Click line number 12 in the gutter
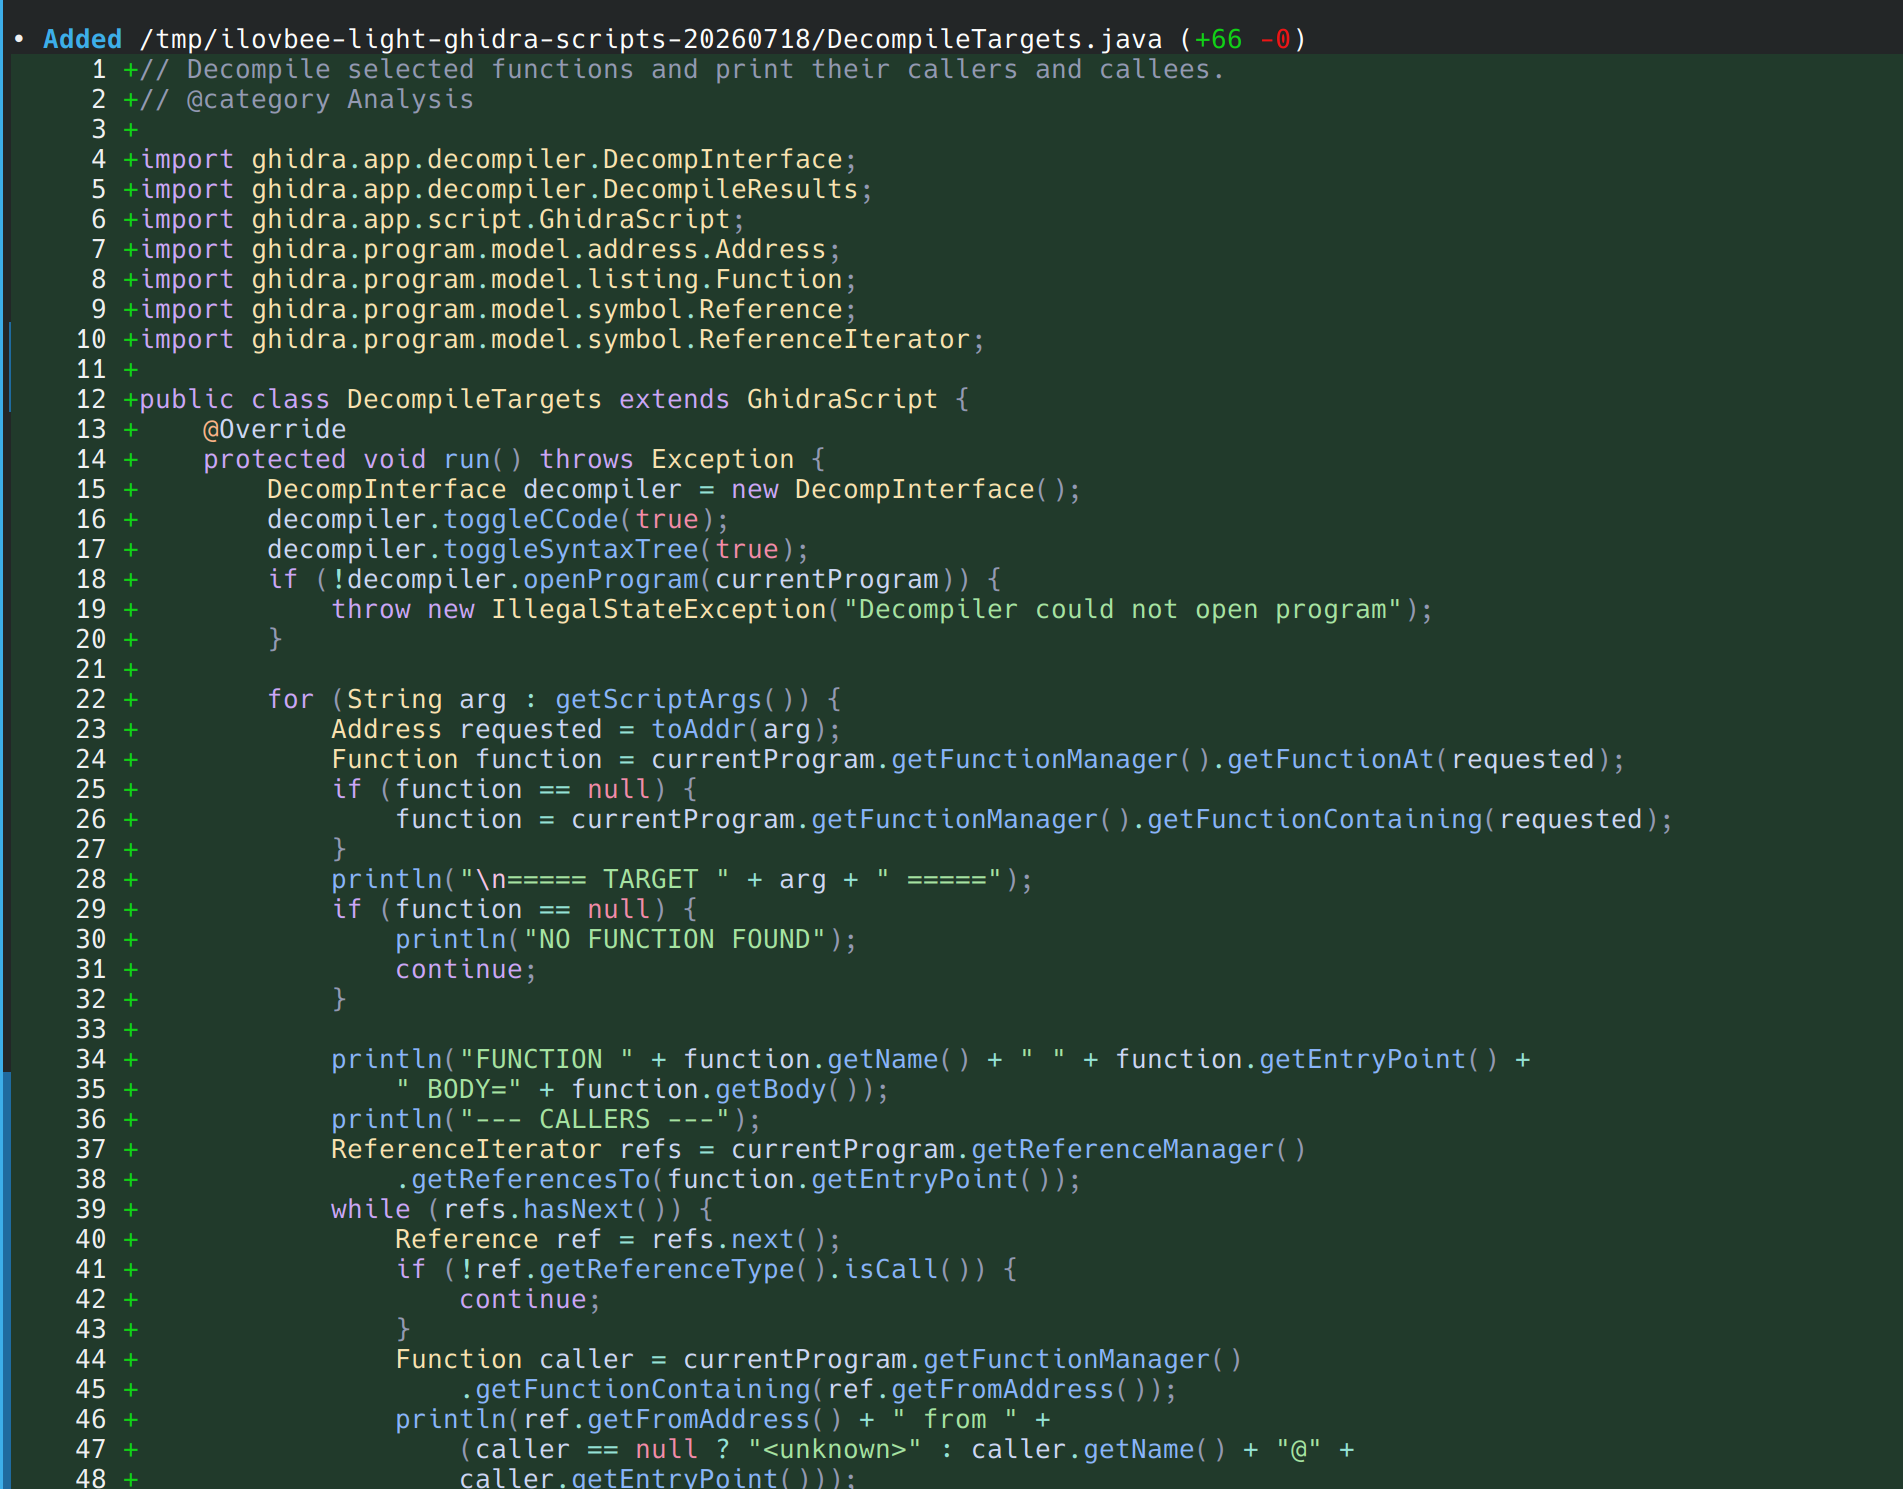1903x1489 pixels. pyautogui.click(x=91, y=399)
